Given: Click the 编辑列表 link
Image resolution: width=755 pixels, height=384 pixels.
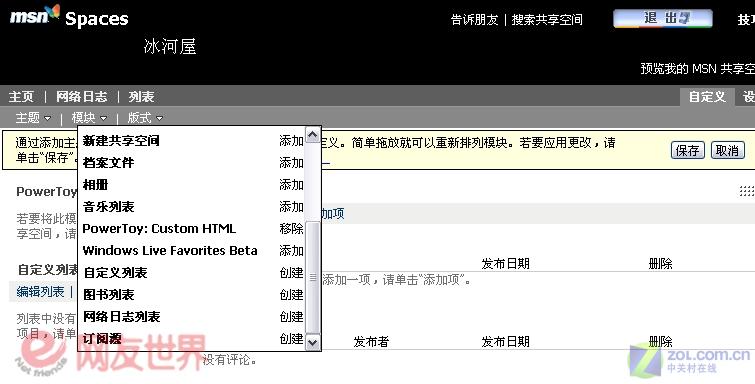Looking at the screenshot, I should tap(40, 291).
